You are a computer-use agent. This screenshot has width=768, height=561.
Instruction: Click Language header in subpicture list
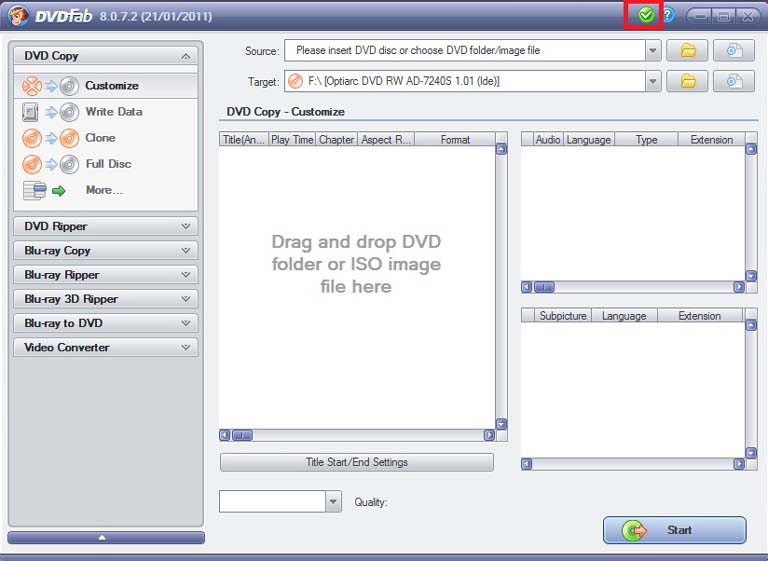624,316
